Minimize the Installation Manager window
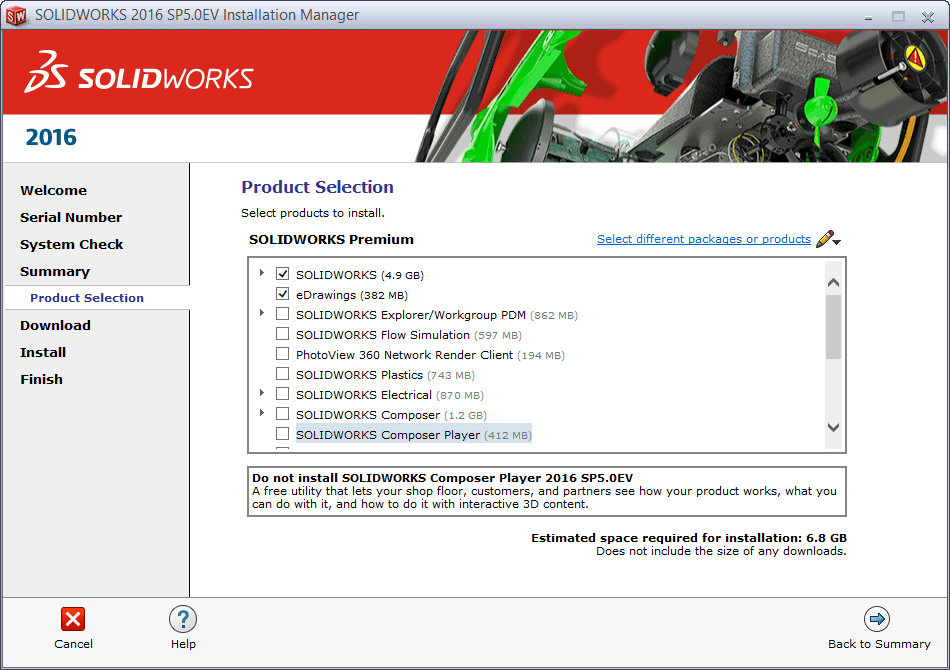 click(x=868, y=17)
